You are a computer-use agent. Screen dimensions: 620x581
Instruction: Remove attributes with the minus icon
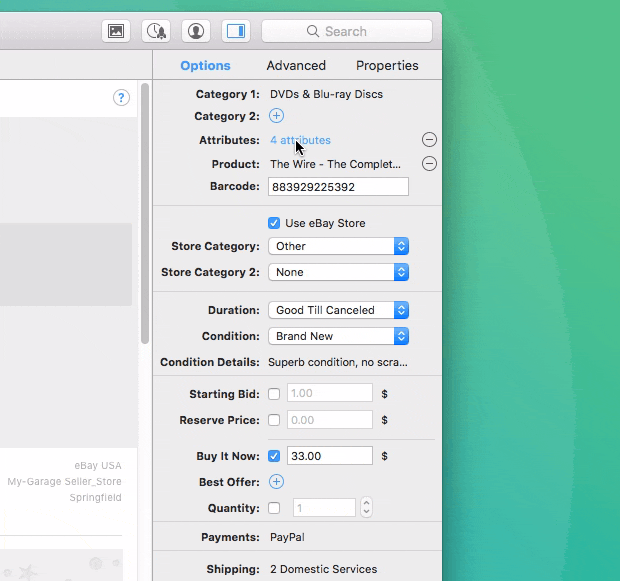429,140
